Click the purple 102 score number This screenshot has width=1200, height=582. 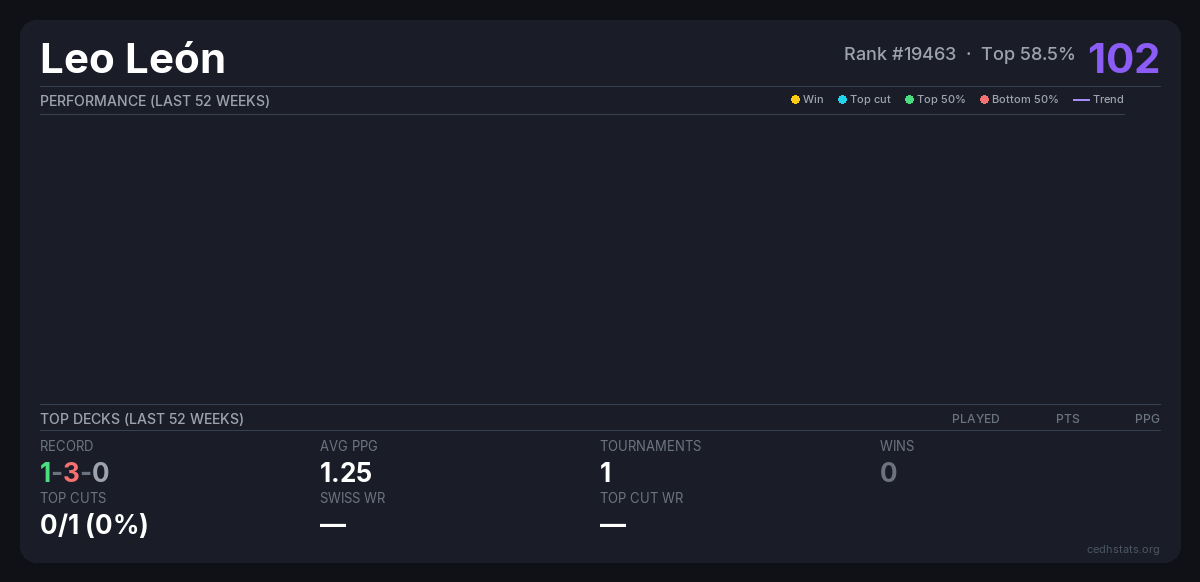pyautogui.click(x=1123, y=59)
